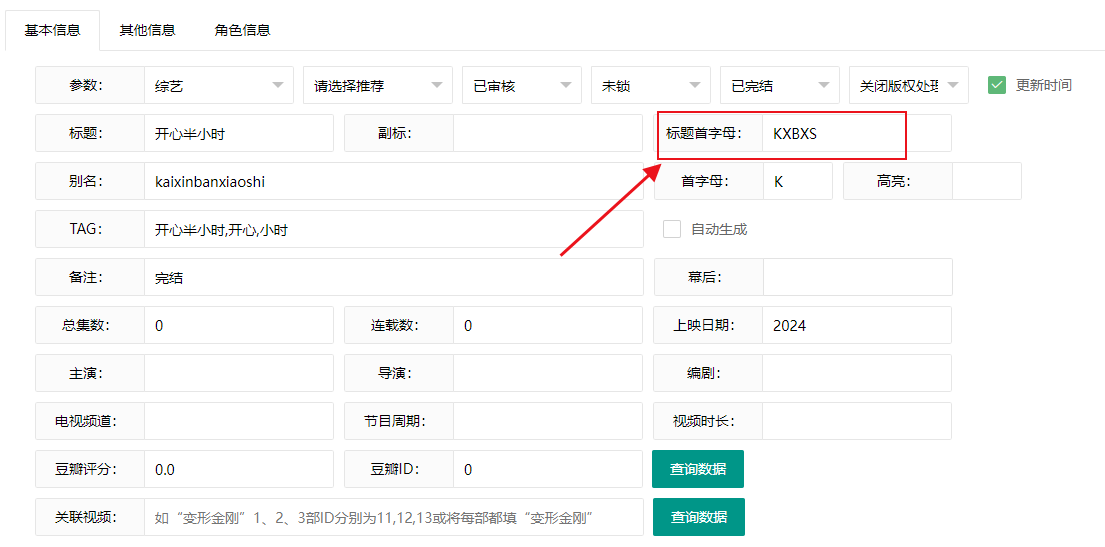Viewport: 1105px width, 547px height.
Task: Open the 已完结 dropdown
Action: click(x=779, y=86)
